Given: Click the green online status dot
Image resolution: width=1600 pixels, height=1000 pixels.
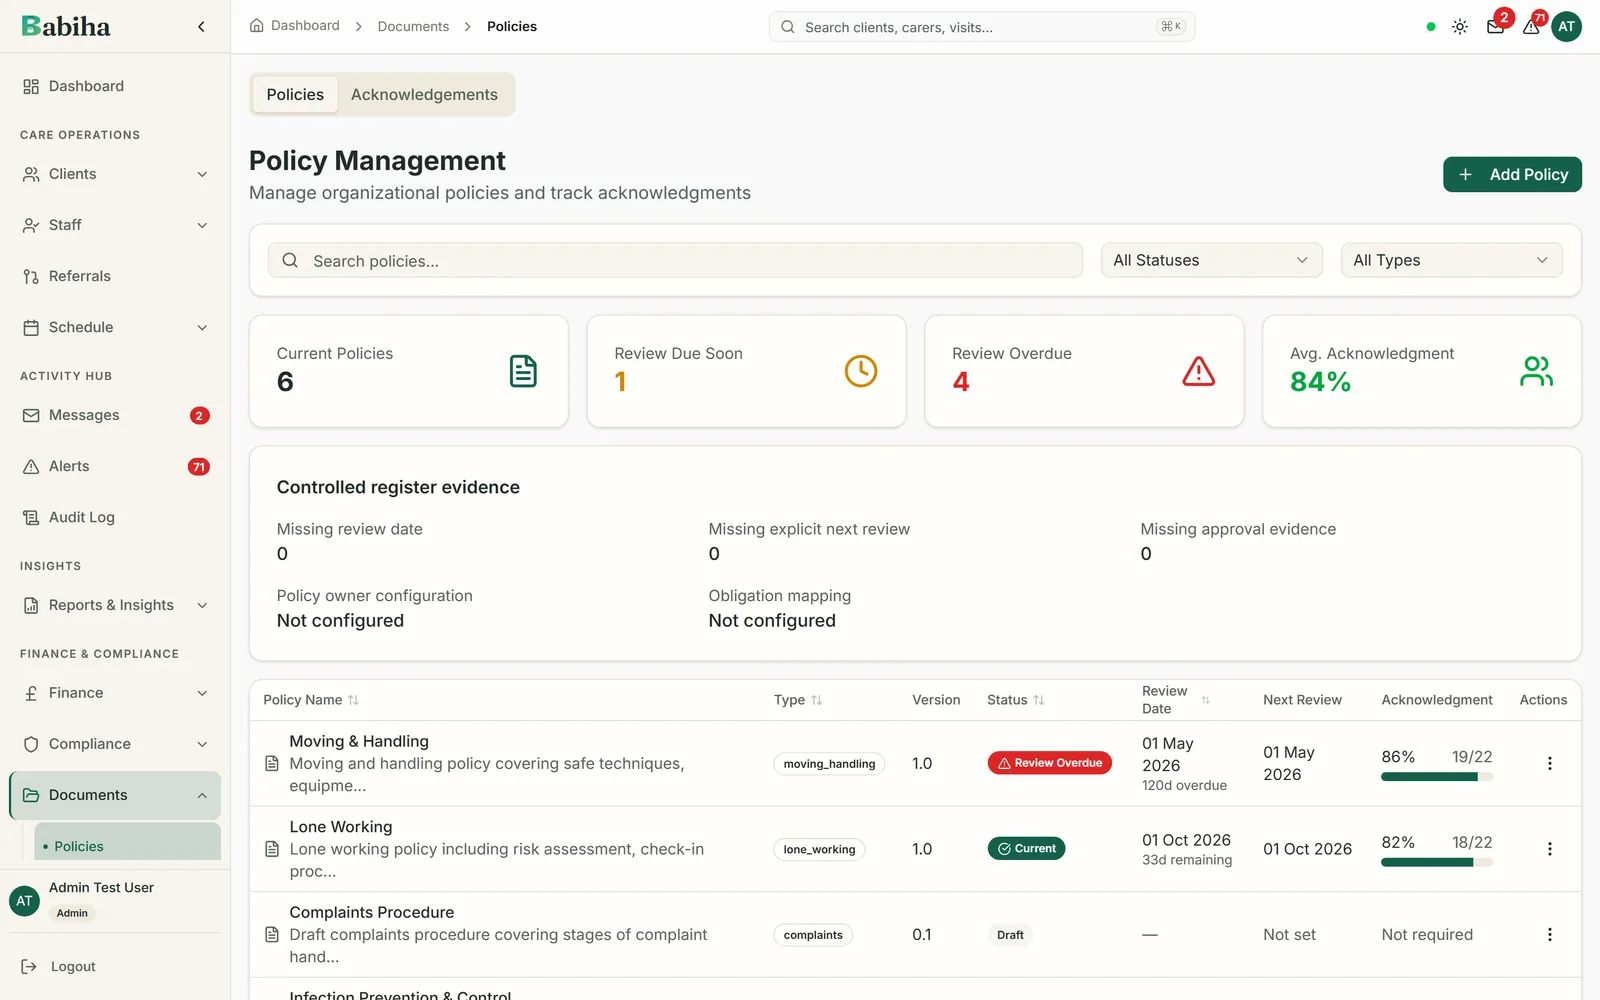Looking at the screenshot, I should coord(1431,27).
